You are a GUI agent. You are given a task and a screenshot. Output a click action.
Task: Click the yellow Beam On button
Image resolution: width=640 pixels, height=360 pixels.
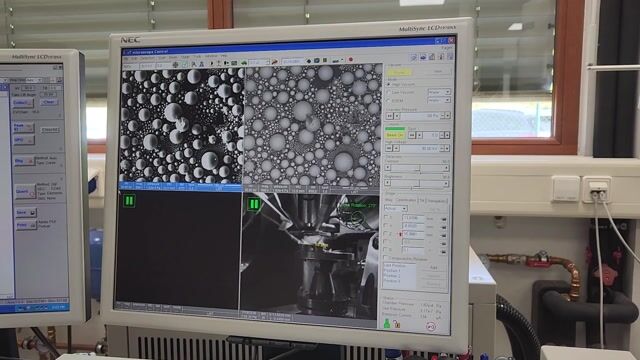coord(395,135)
